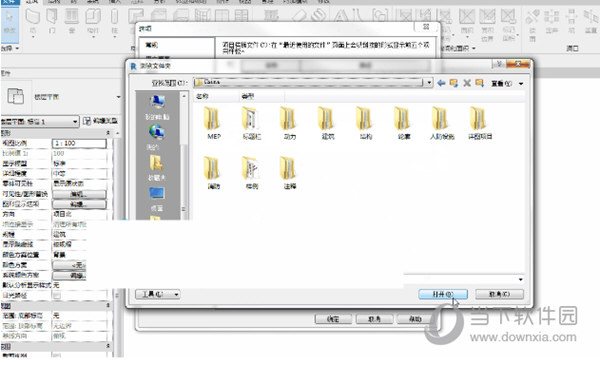Click the 打开 open button

(x=443, y=294)
